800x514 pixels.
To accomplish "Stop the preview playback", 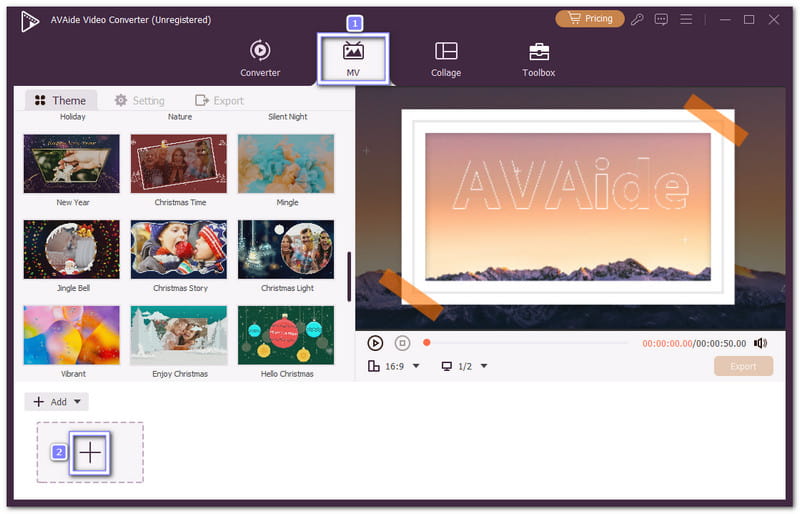I will point(403,343).
